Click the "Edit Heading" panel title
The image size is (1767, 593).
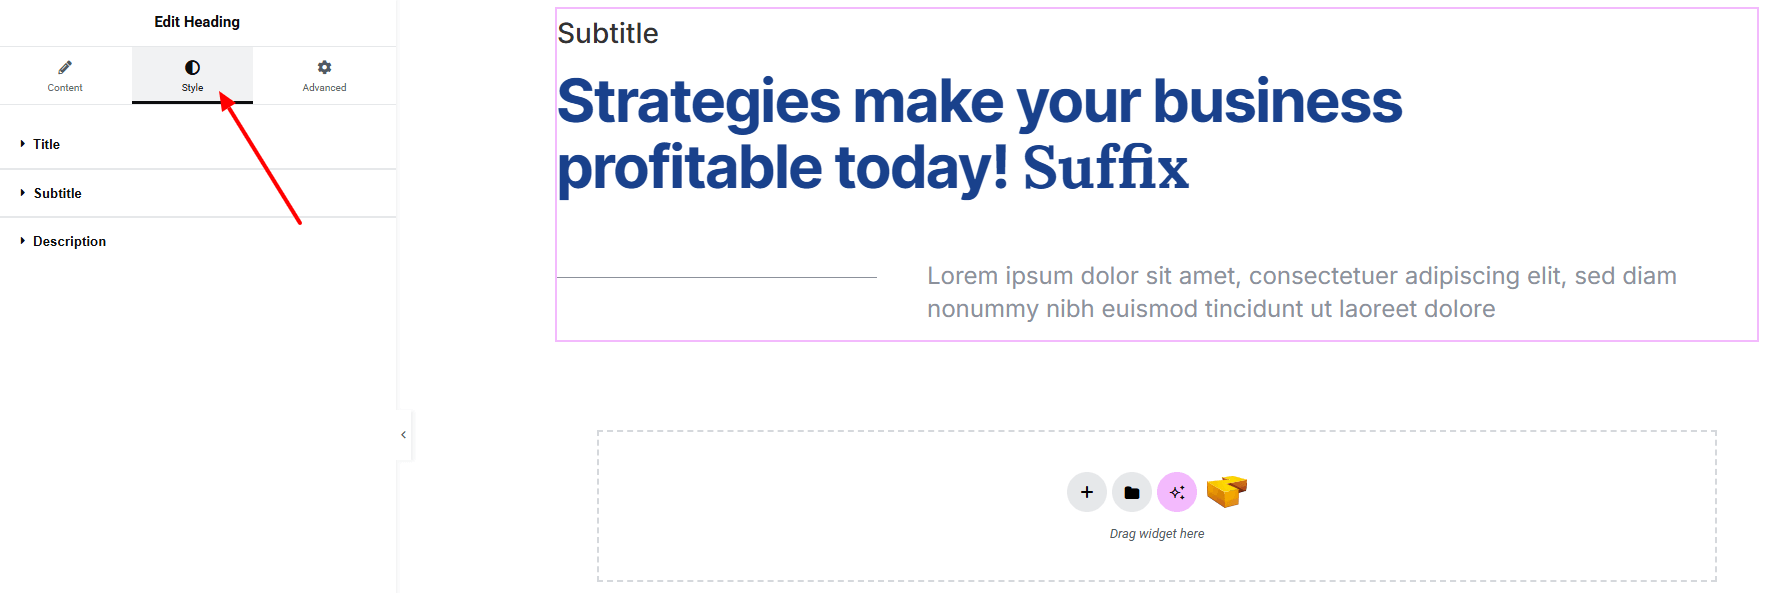coord(197,22)
